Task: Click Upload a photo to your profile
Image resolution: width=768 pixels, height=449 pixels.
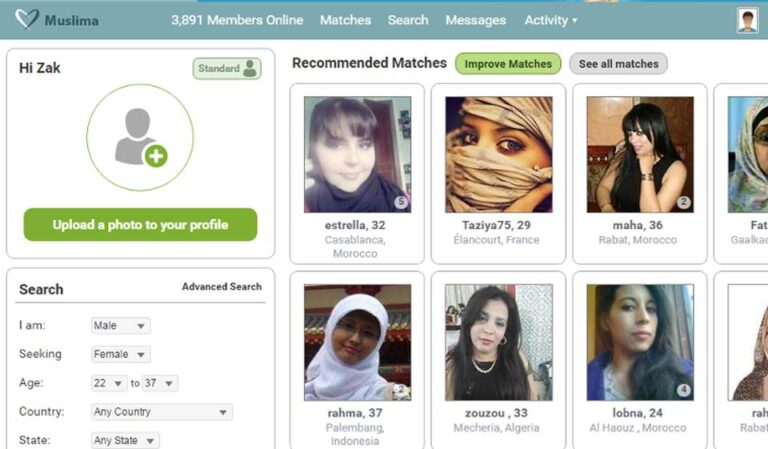Action: click(x=140, y=225)
